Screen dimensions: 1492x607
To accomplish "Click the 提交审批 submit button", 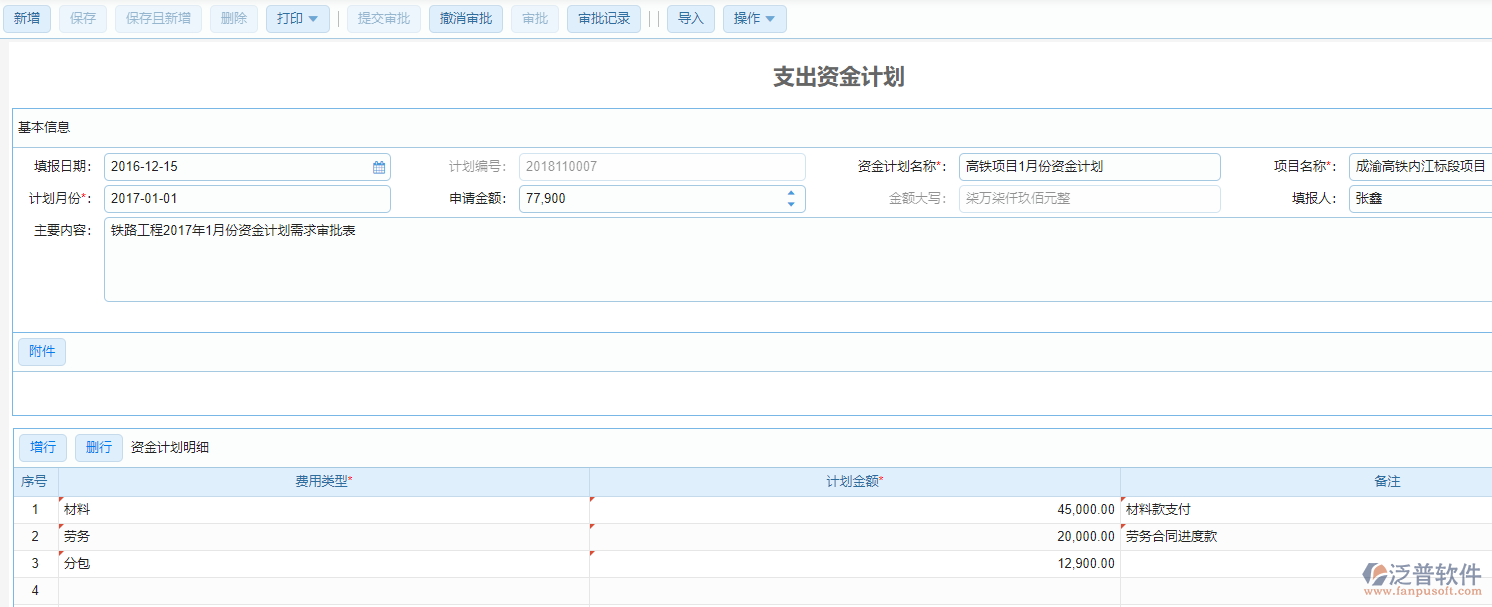I will [383, 18].
